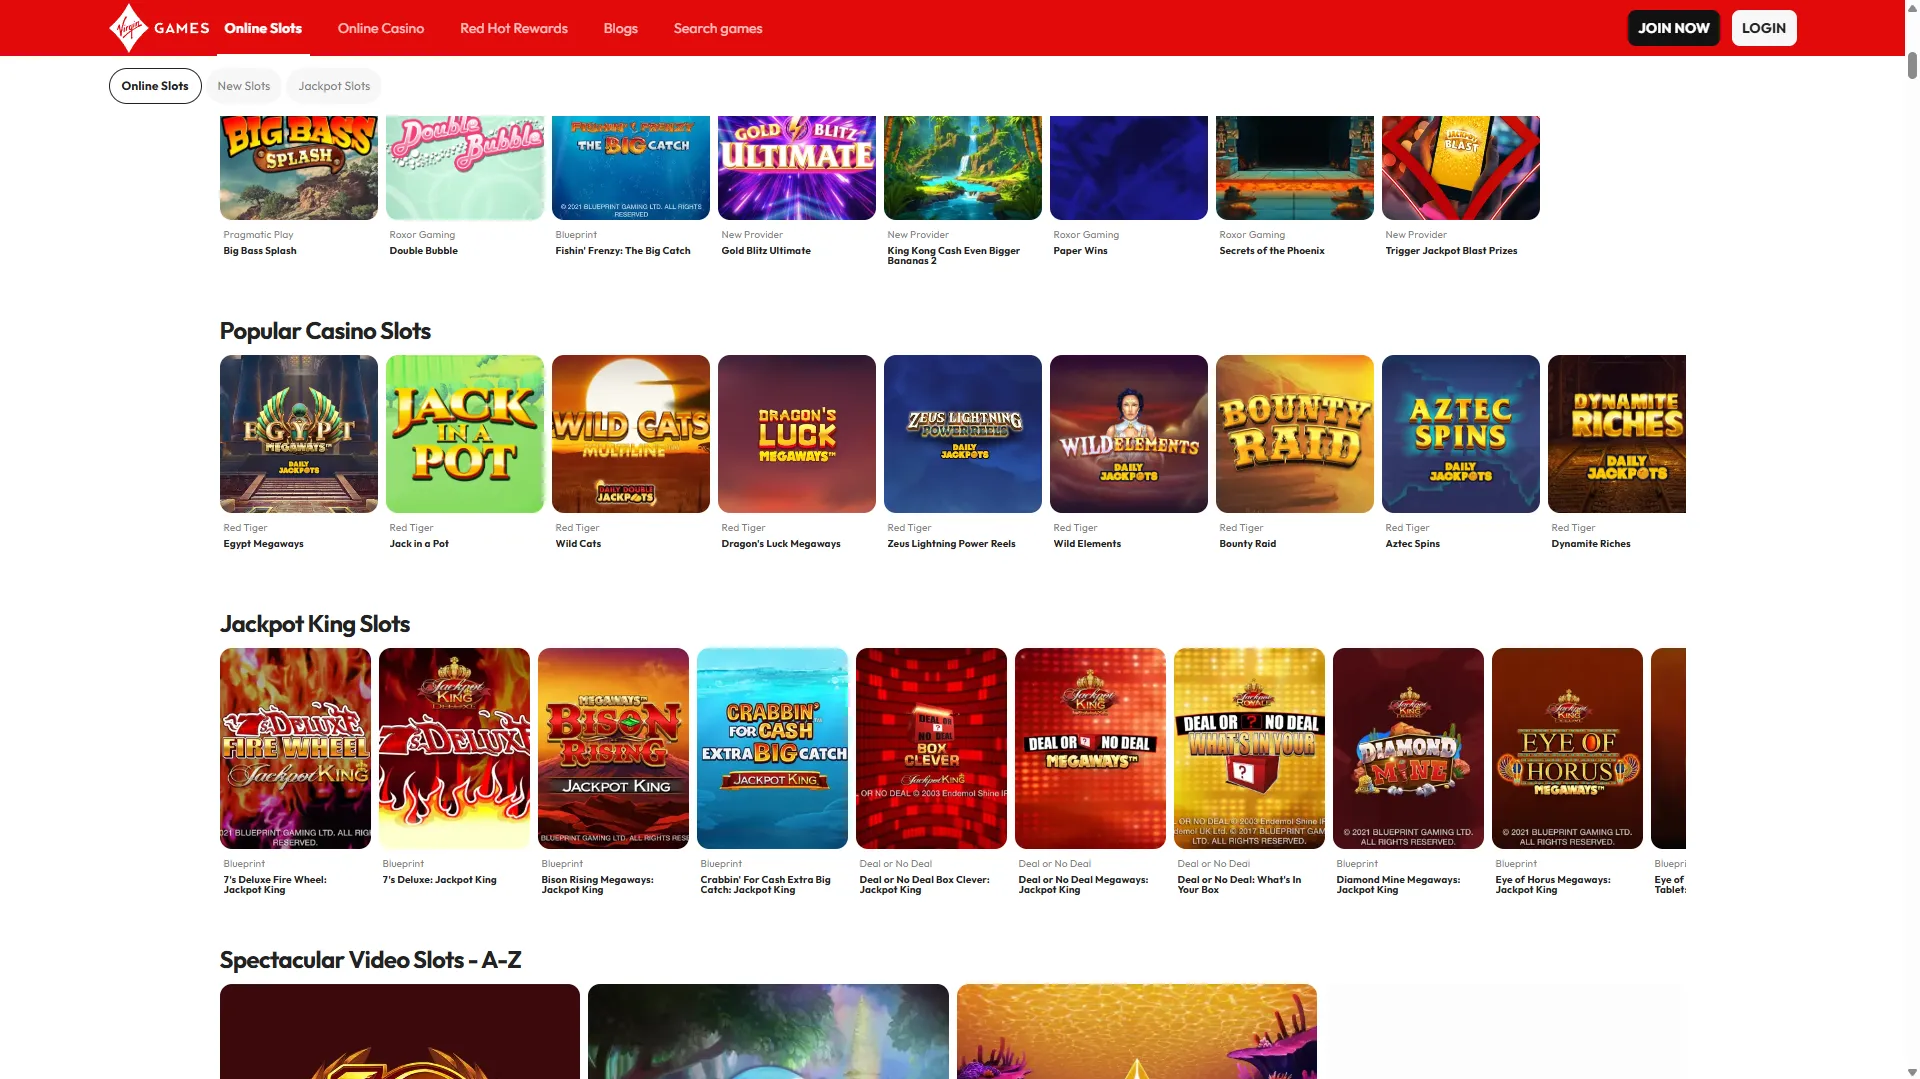Open Deal or No Deal Megaways tile
This screenshot has width=1920, height=1079.
(1090, 748)
